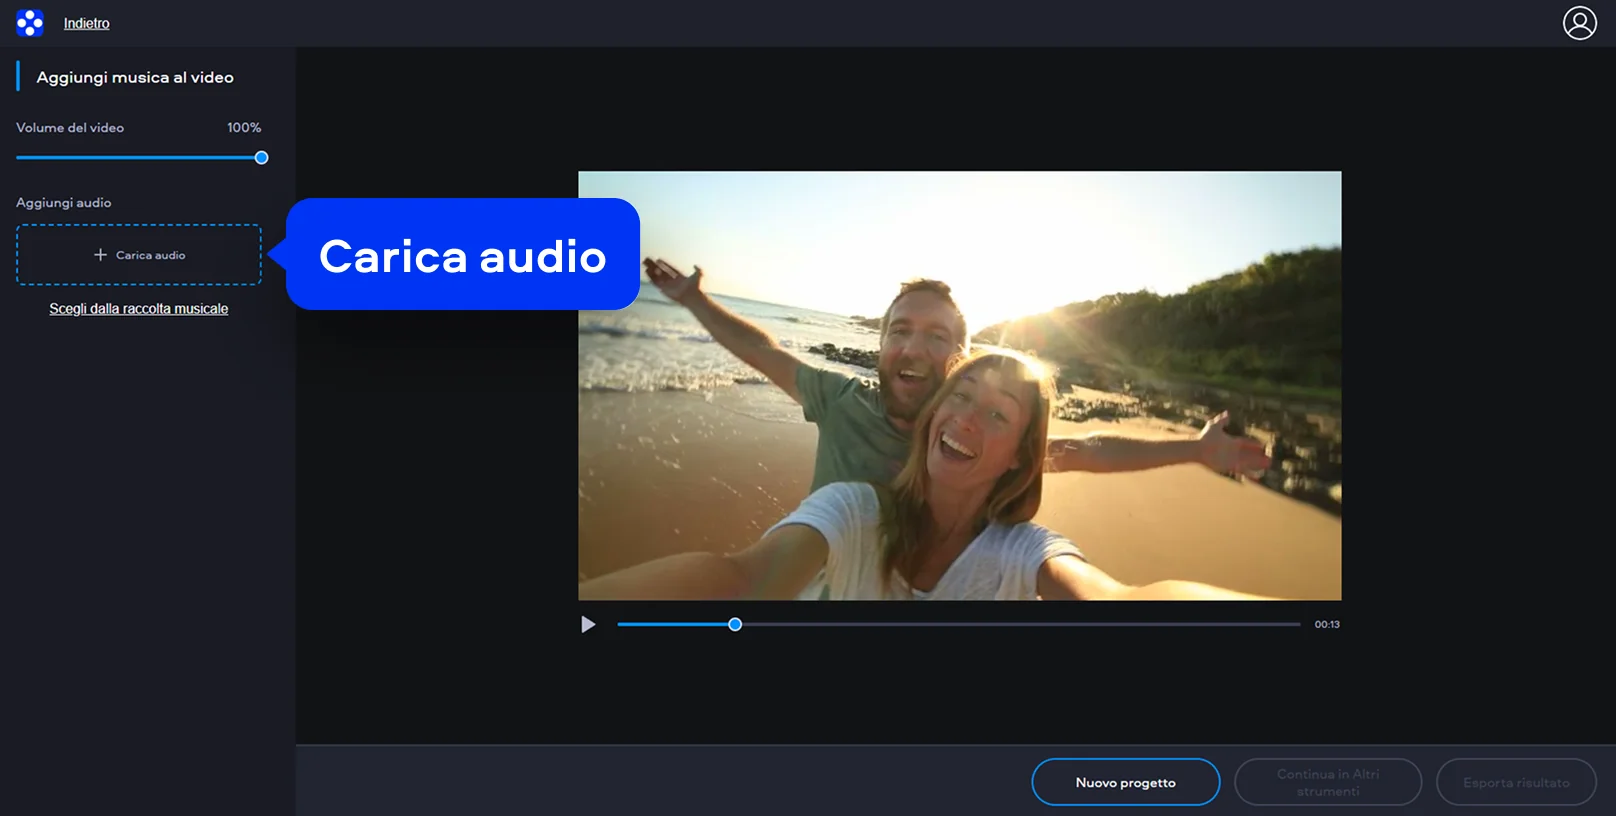
Task: Click the app logo icon
Action: pos(30,23)
